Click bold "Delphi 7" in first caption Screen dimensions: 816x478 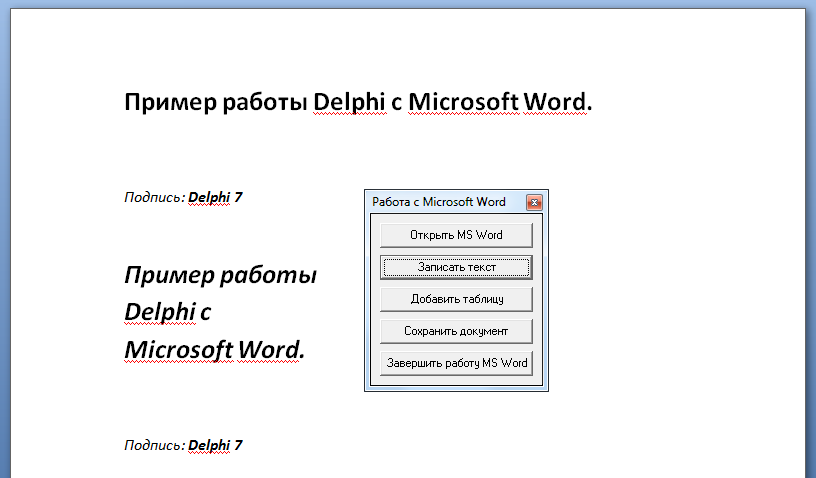[216, 197]
